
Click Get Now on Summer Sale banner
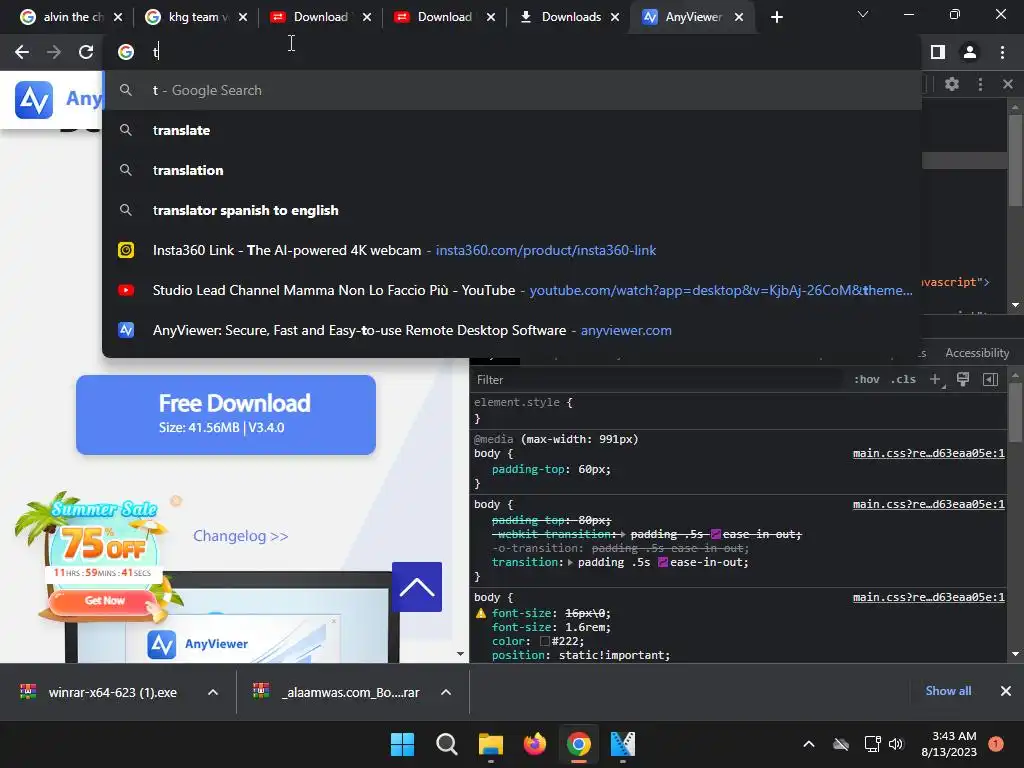pyautogui.click(x=104, y=601)
